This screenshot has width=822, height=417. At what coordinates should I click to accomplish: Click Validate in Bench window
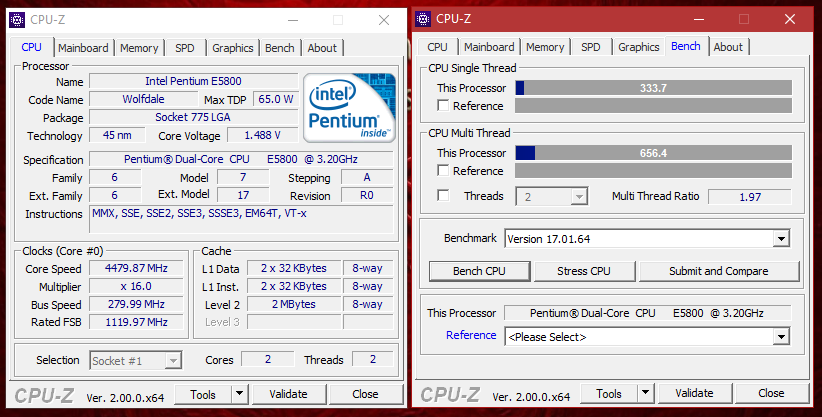point(694,393)
